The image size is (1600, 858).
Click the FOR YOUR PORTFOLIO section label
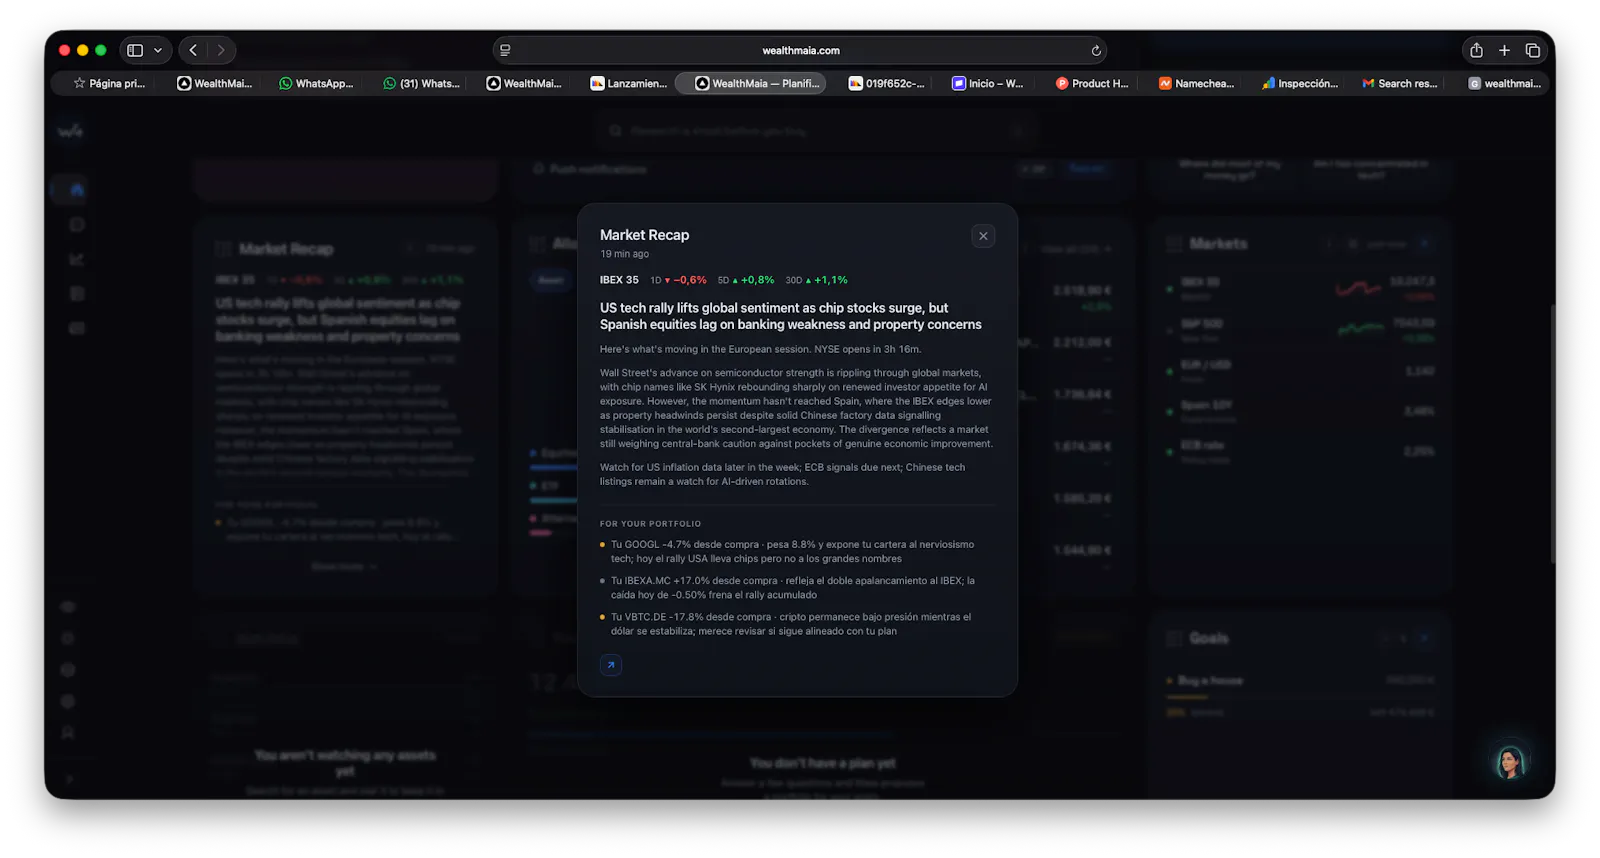650,524
